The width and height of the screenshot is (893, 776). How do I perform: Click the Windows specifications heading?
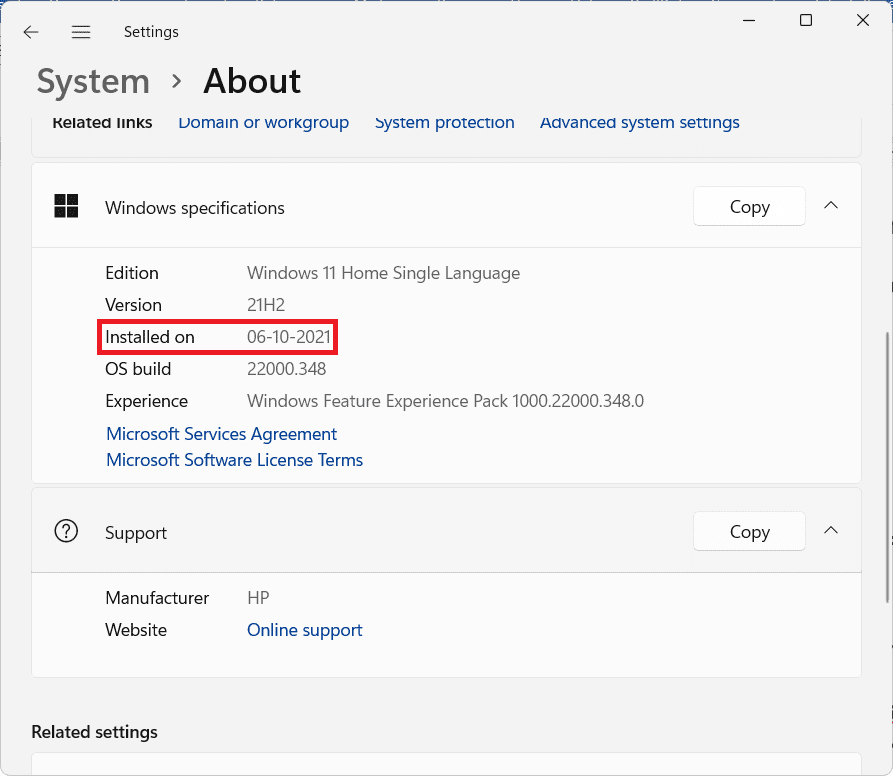pyautogui.click(x=195, y=208)
